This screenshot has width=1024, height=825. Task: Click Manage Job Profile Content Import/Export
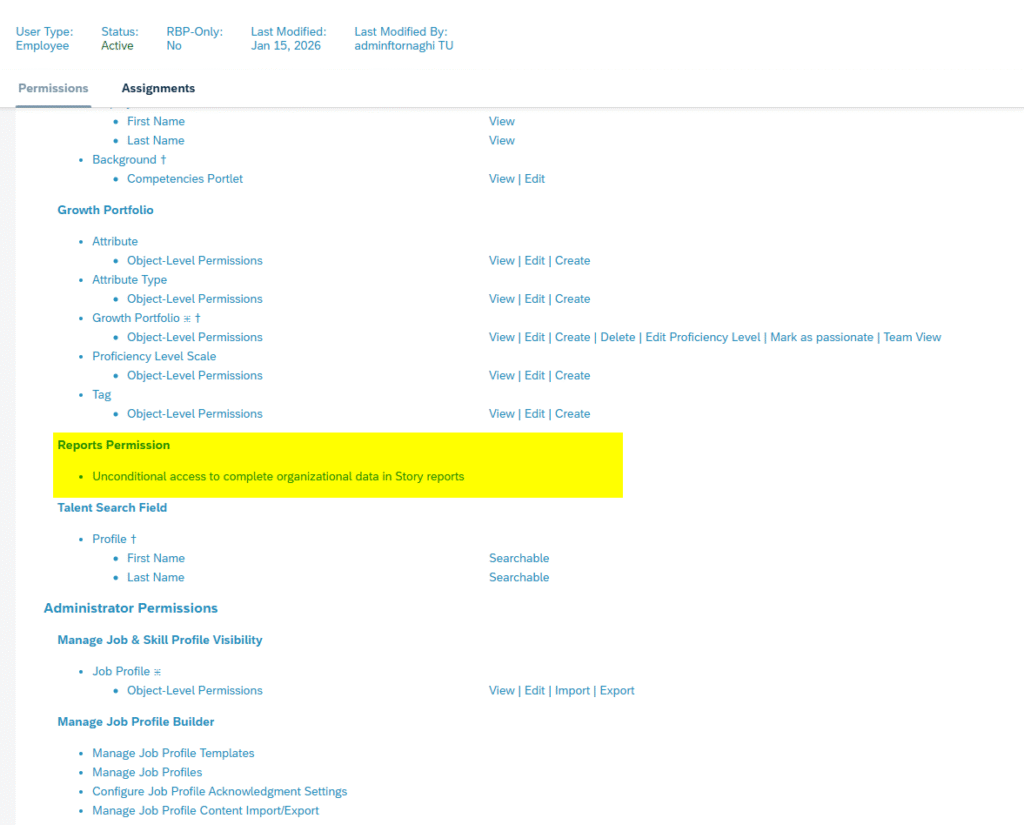pyautogui.click(x=205, y=810)
